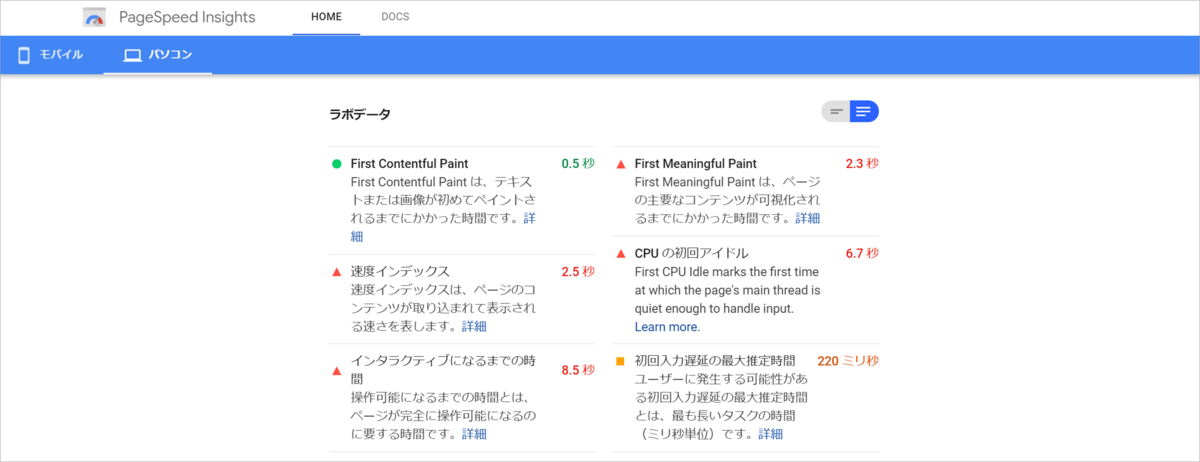
Task: Click the 8.5 秒 value
Action: click(x=578, y=370)
